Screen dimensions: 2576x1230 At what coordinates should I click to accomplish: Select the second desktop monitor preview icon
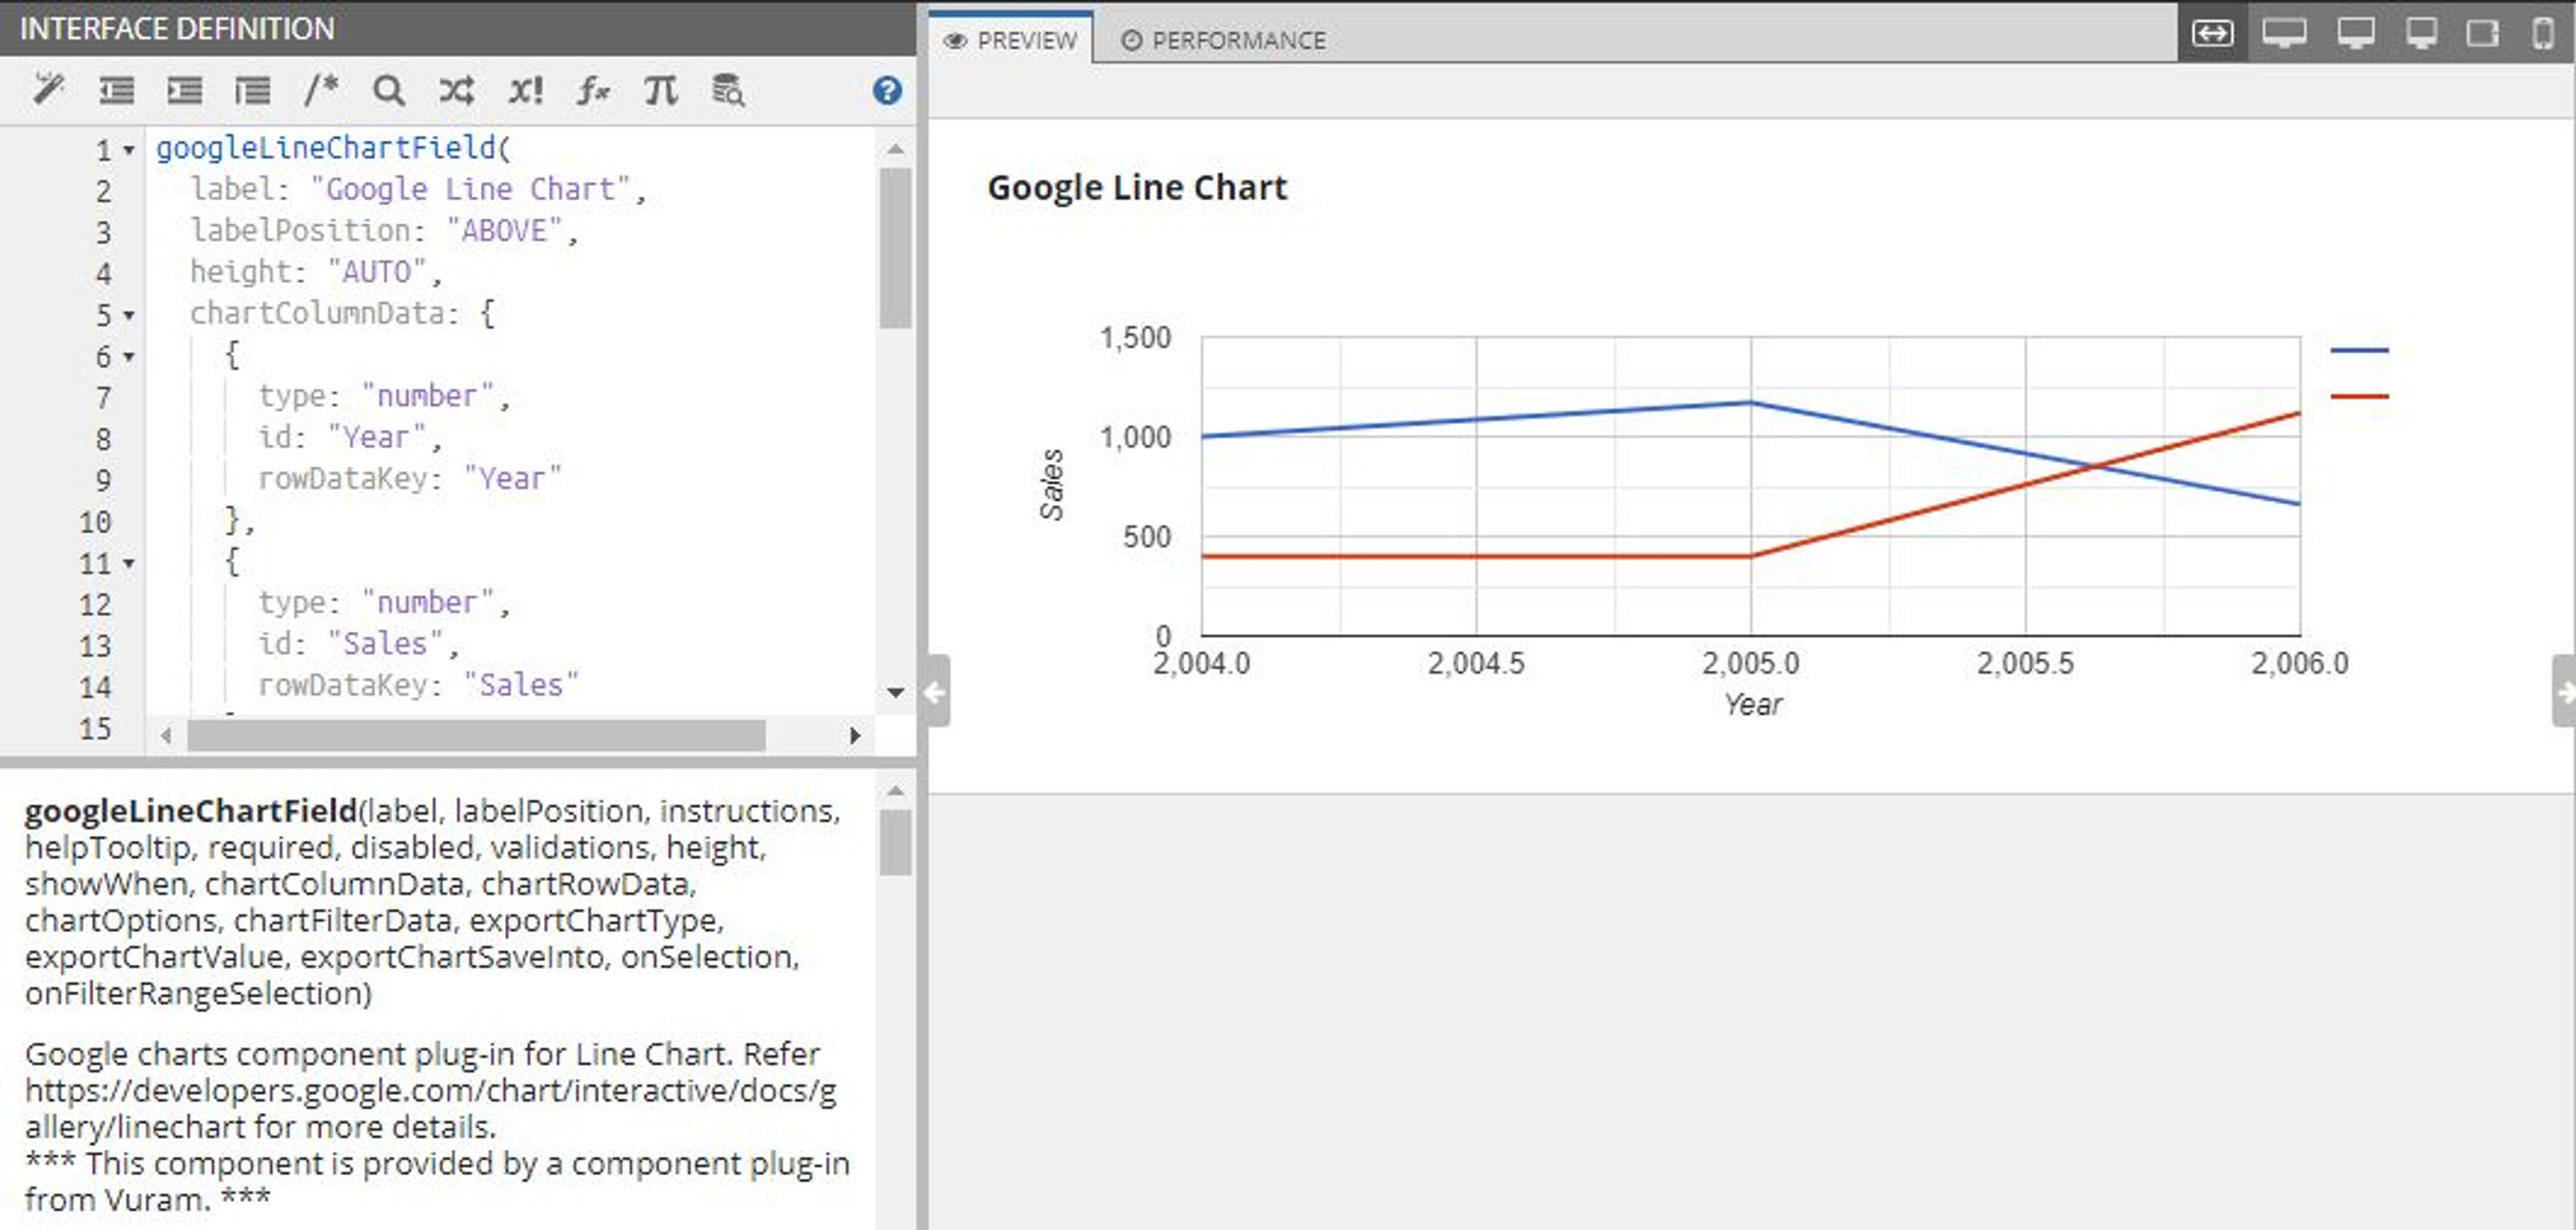coord(2356,33)
